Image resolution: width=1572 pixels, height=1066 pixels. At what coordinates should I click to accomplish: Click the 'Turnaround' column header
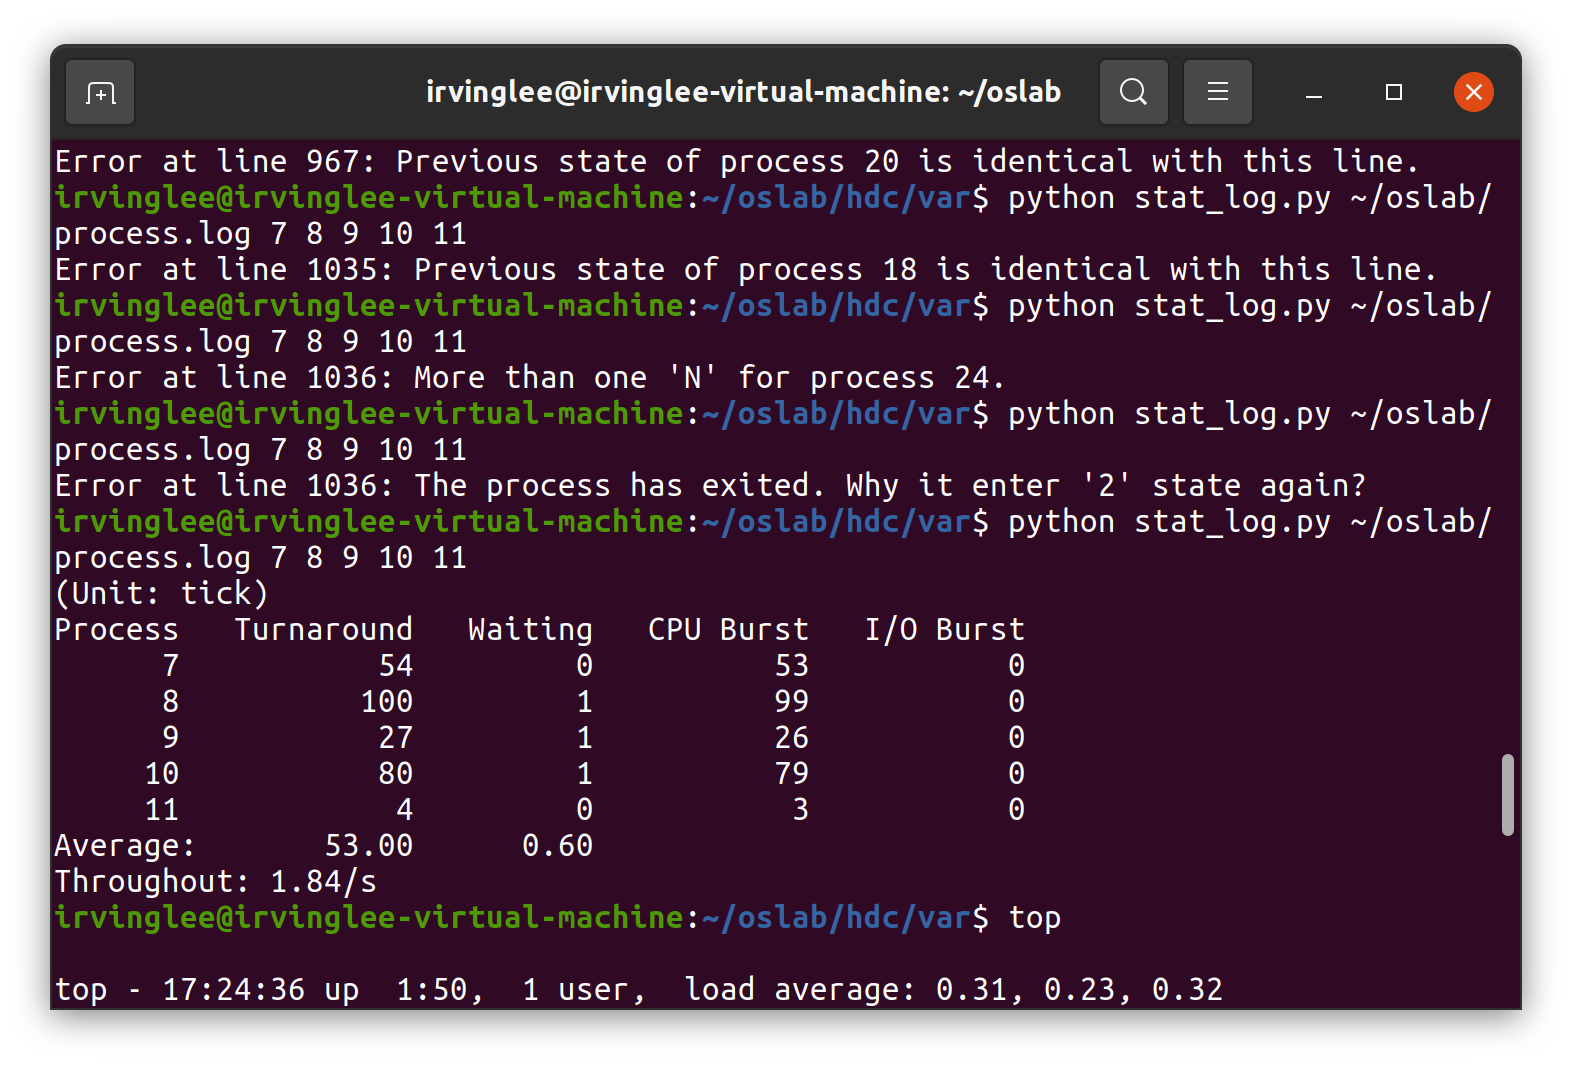click(x=323, y=629)
